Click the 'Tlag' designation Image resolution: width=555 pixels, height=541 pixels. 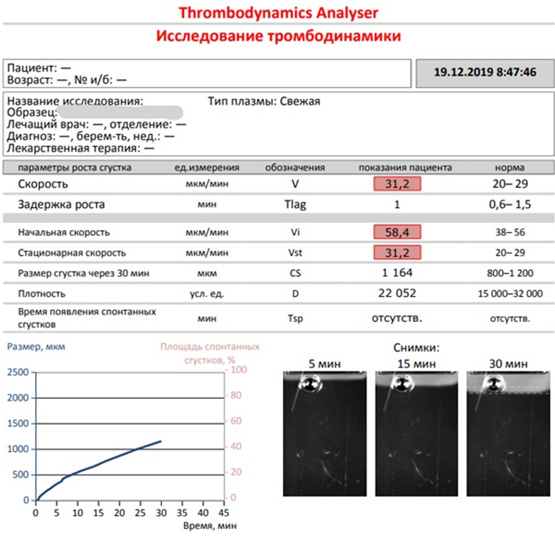point(295,205)
